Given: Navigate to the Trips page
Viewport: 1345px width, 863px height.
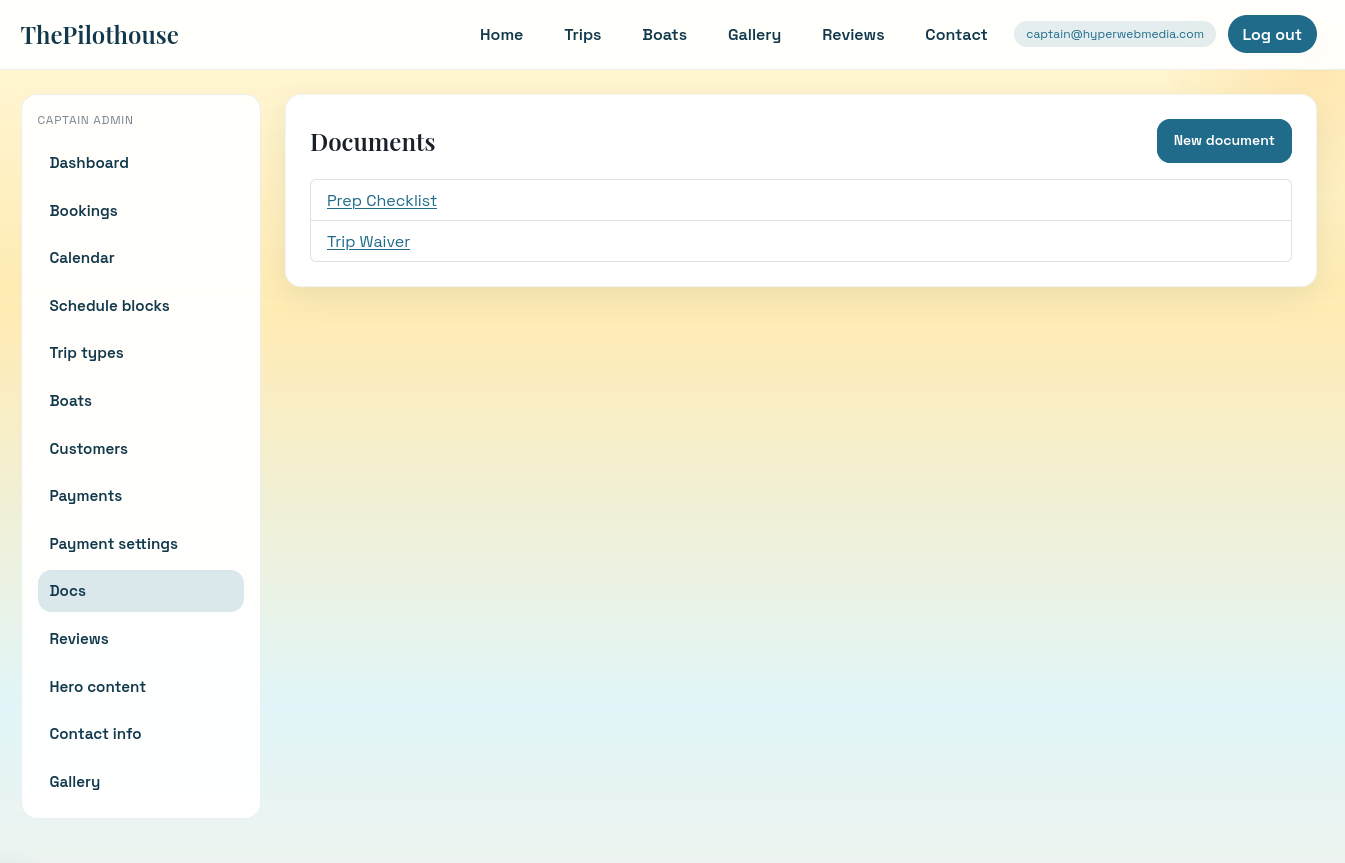Looking at the screenshot, I should tap(582, 34).
